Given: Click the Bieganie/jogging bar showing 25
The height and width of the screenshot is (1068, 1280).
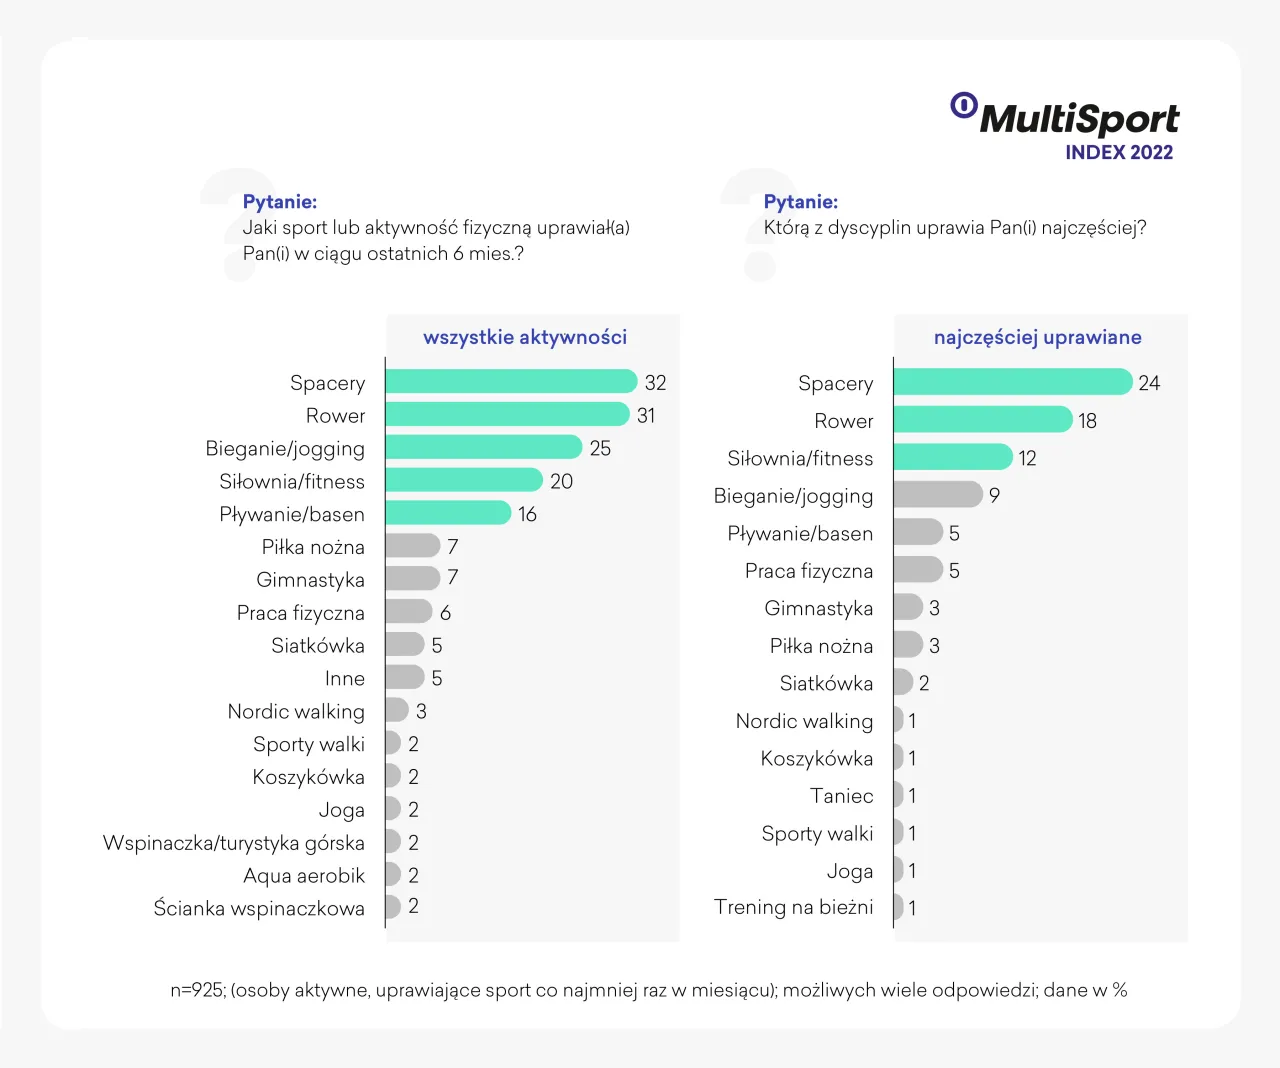Looking at the screenshot, I should pos(483,448).
